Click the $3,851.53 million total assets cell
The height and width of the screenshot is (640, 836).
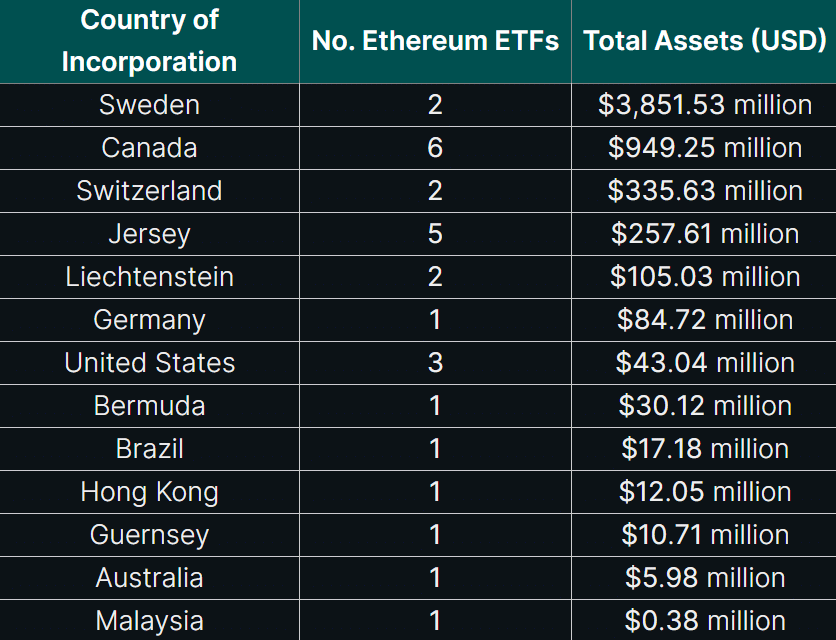click(705, 105)
